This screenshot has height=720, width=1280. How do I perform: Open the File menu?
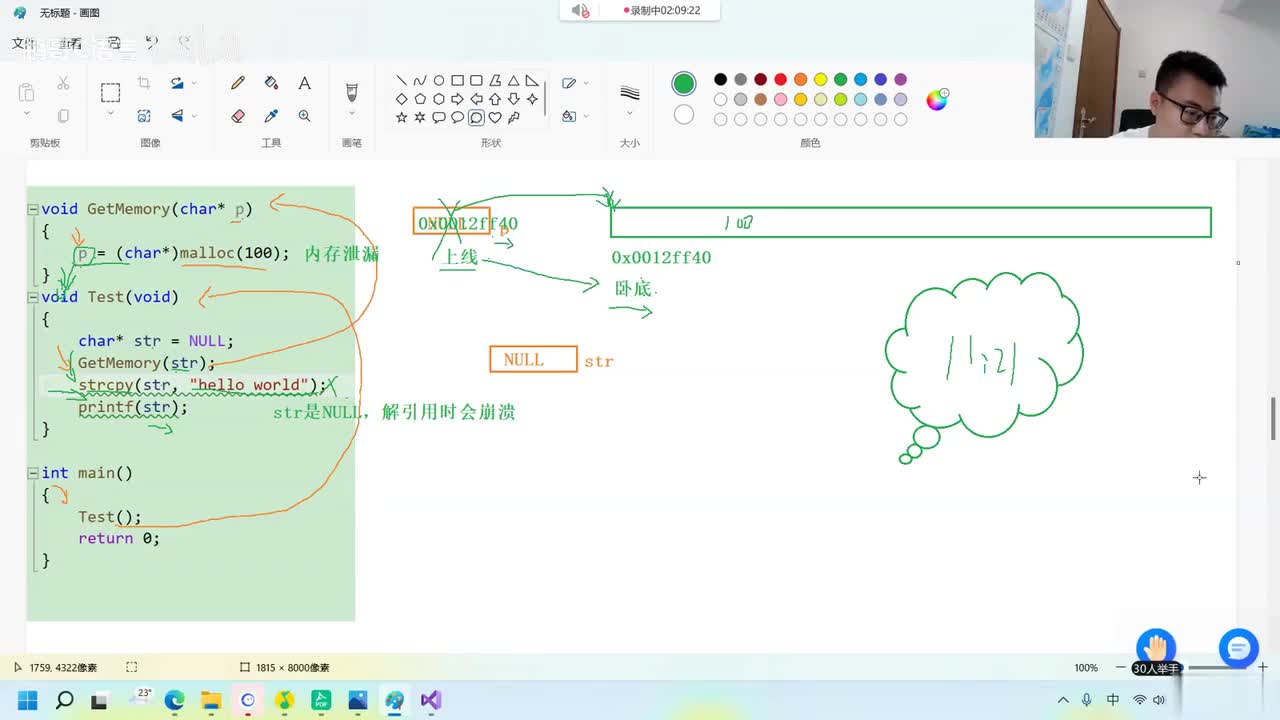[23, 43]
